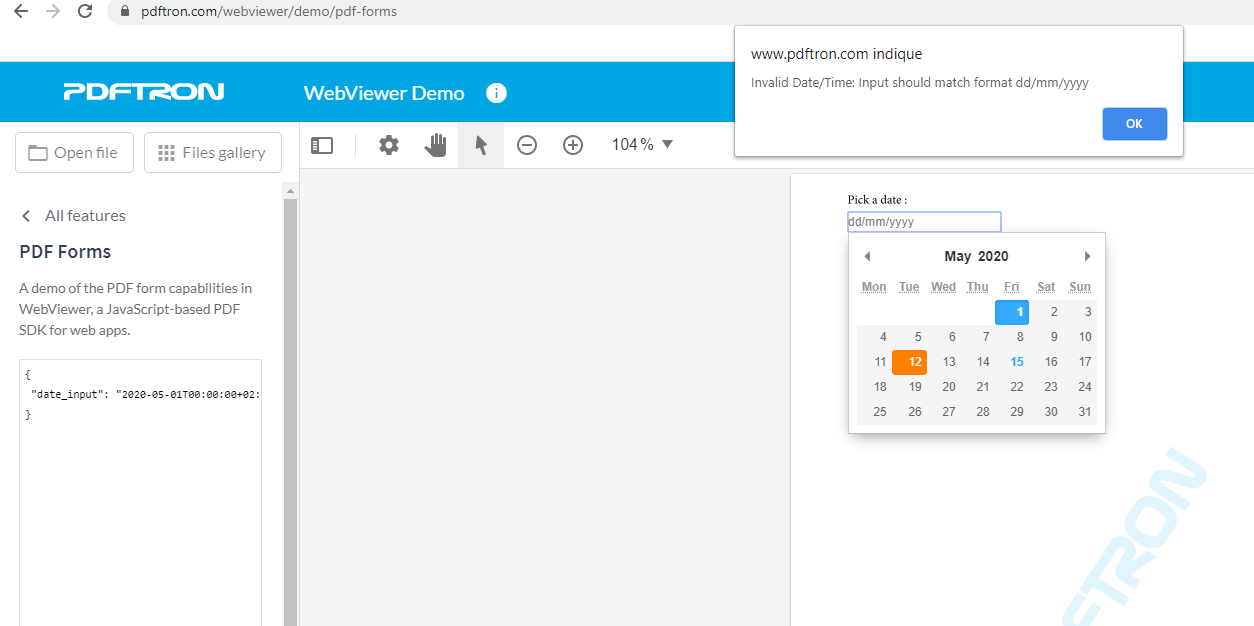1254x626 pixels.
Task: Open the info icon beside WebViewer Demo
Action: click(496, 93)
